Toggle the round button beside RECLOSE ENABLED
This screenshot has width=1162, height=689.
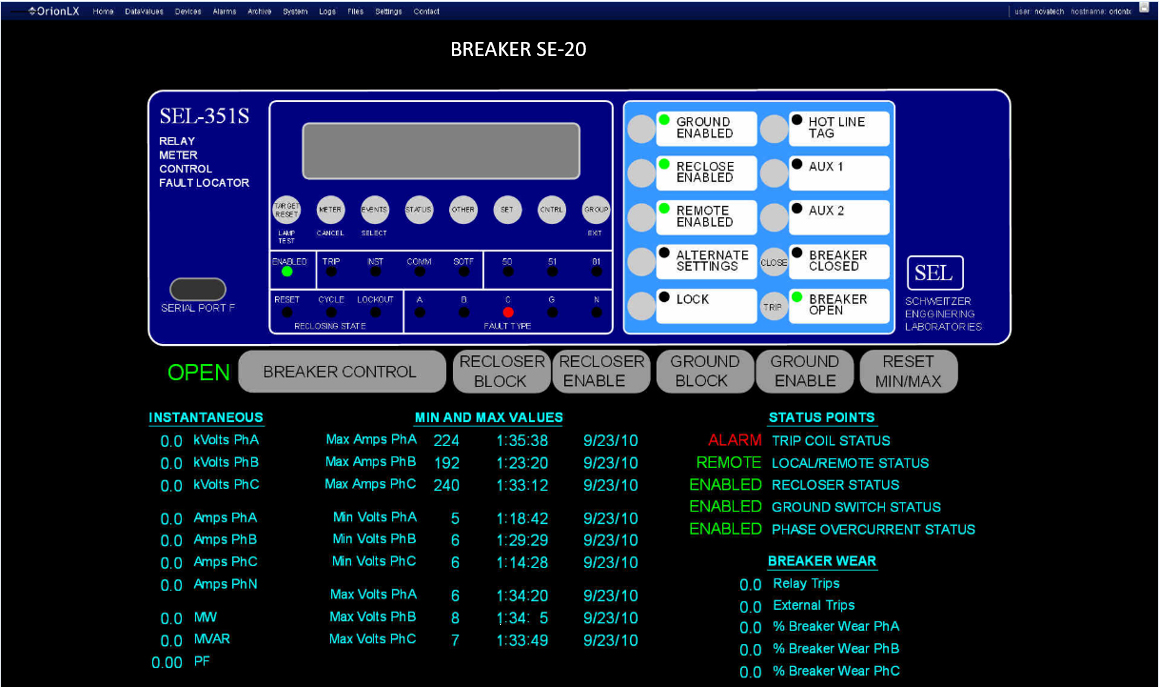click(641, 173)
